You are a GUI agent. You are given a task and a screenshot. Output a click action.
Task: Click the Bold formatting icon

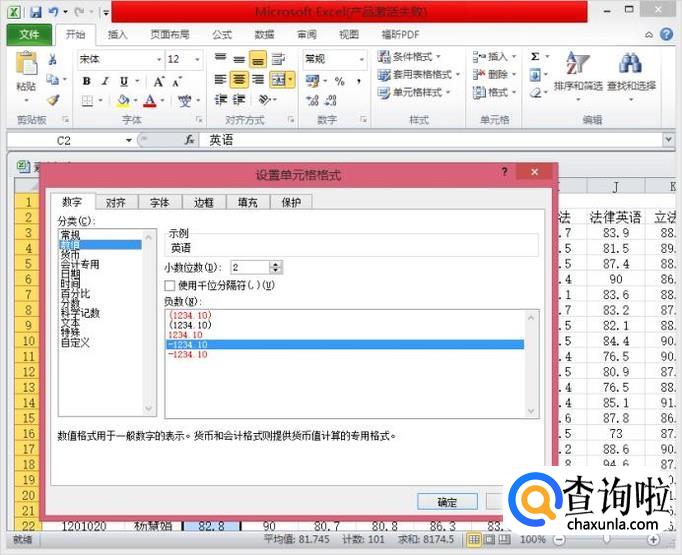click(87, 81)
